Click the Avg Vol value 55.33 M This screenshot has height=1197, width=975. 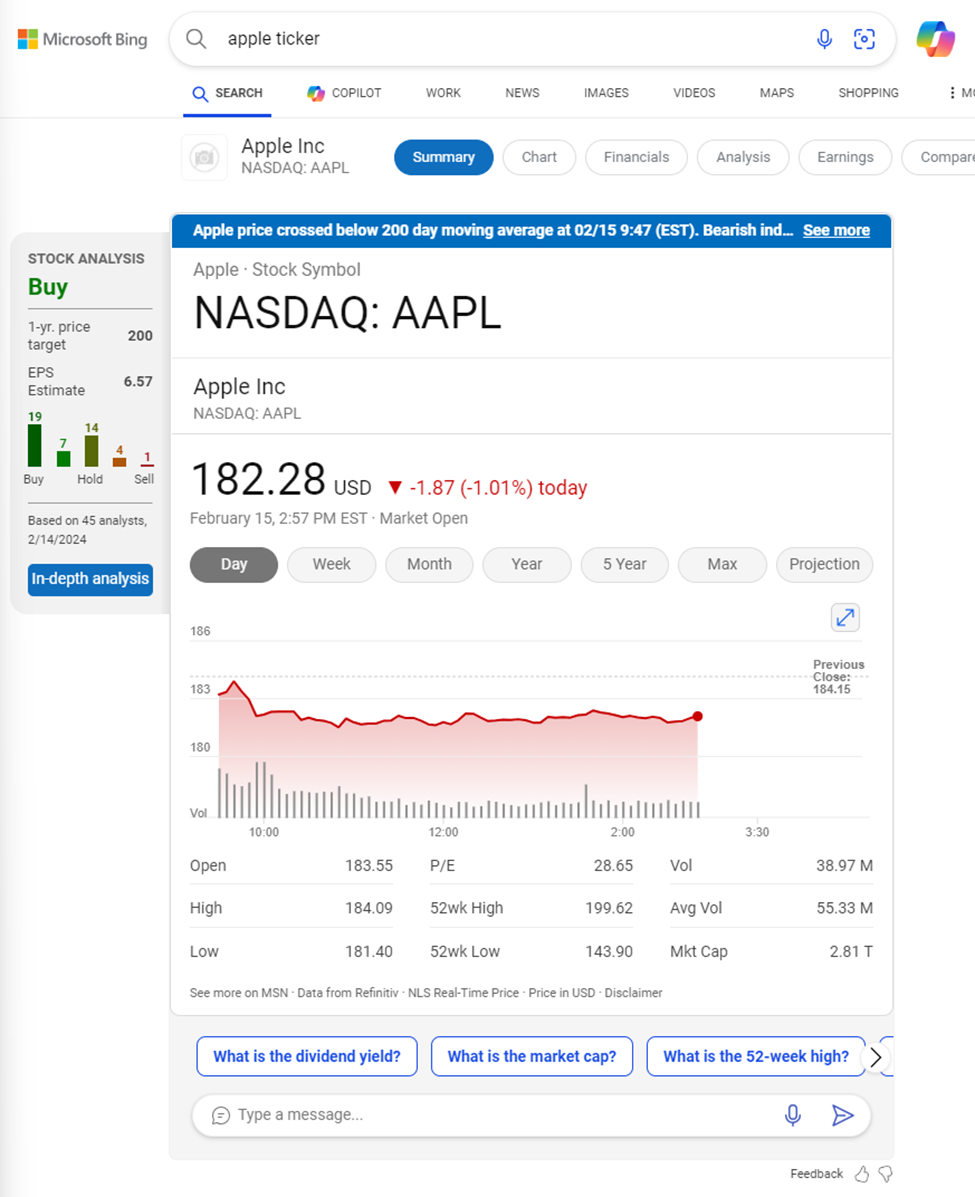[844, 908]
